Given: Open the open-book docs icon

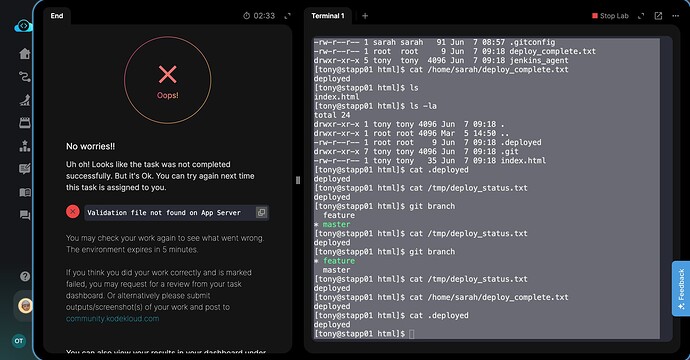Looking at the screenshot, I should click(x=25, y=192).
